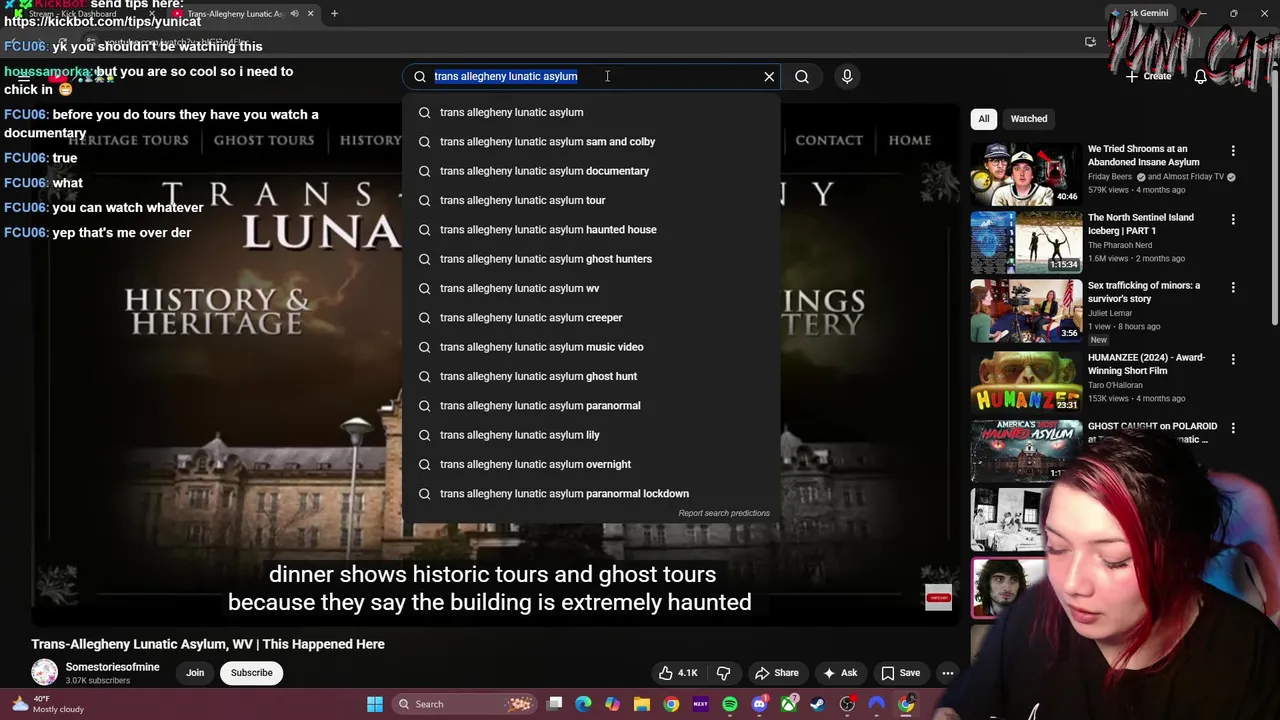Choose suggestion ending in 'haunted house'
The width and height of the screenshot is (1280, 720).
[591, 229]
